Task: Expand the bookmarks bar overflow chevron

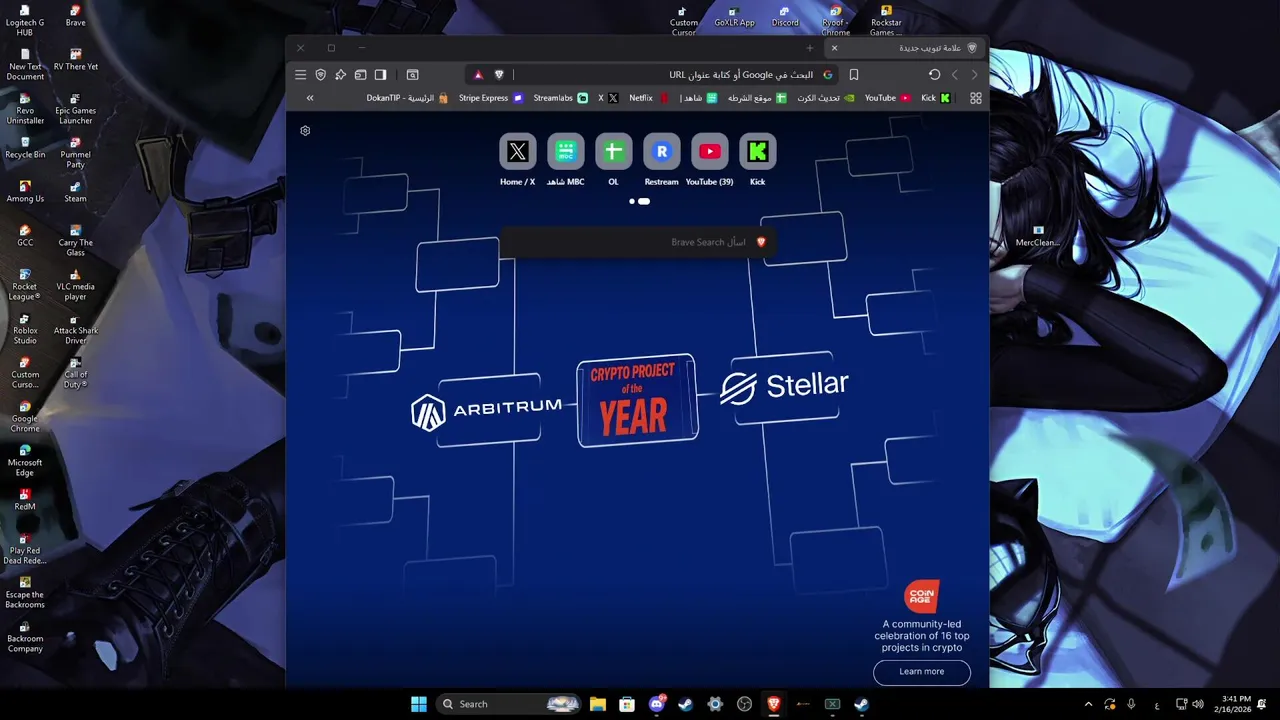Action: [310, 98]
